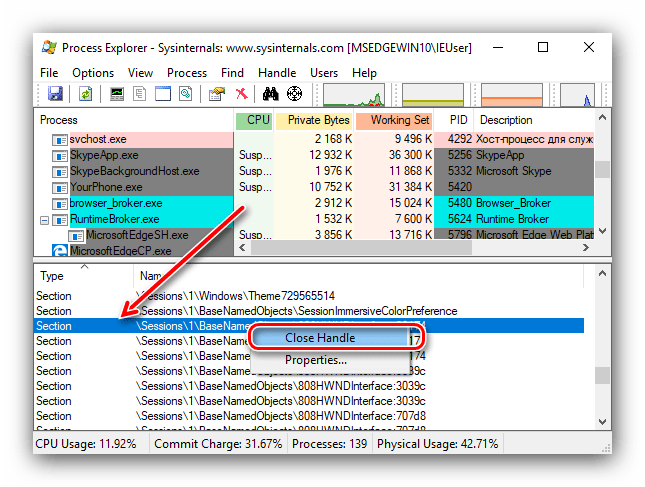
Task: Sort by the Process column header
Action: click(x=134, y=120)
